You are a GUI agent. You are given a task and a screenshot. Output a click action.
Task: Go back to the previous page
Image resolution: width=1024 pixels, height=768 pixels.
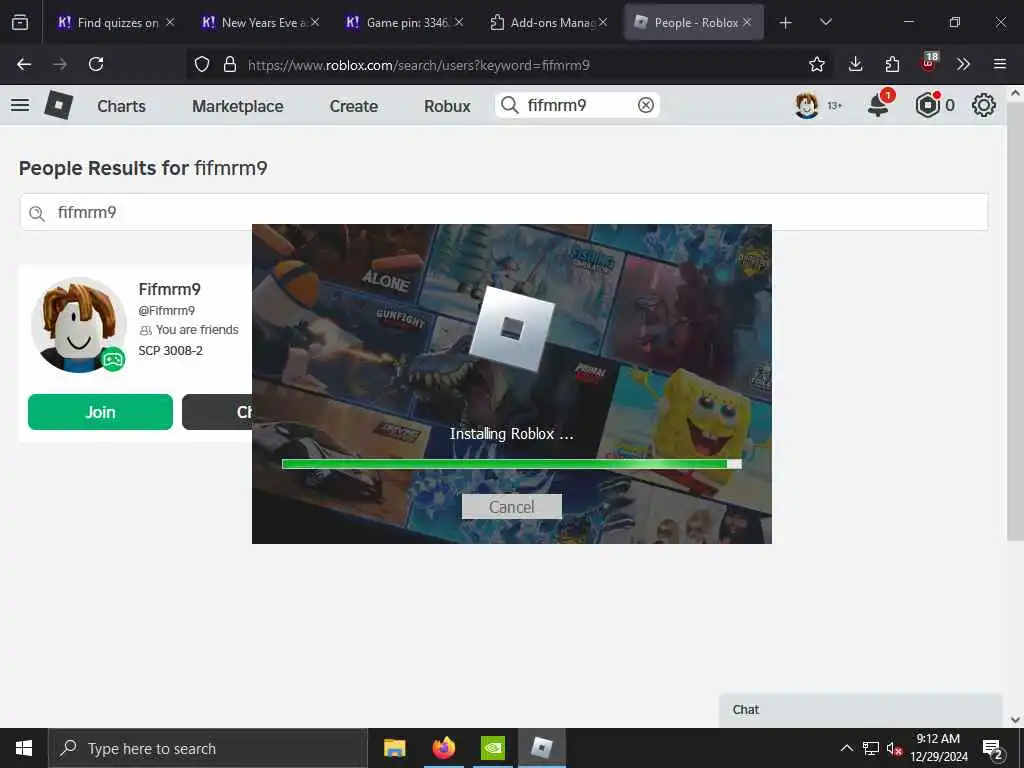(24, 64)
